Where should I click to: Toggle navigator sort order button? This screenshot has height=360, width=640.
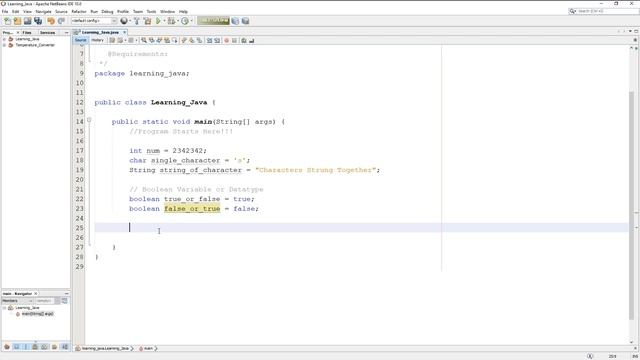click(64, 347)
